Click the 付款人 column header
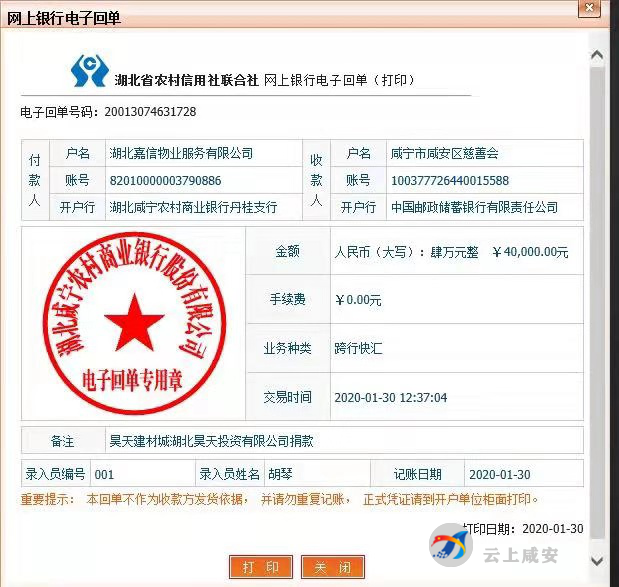Image resolution: width=619 pixels, height=587 pixels. point(35,180)
